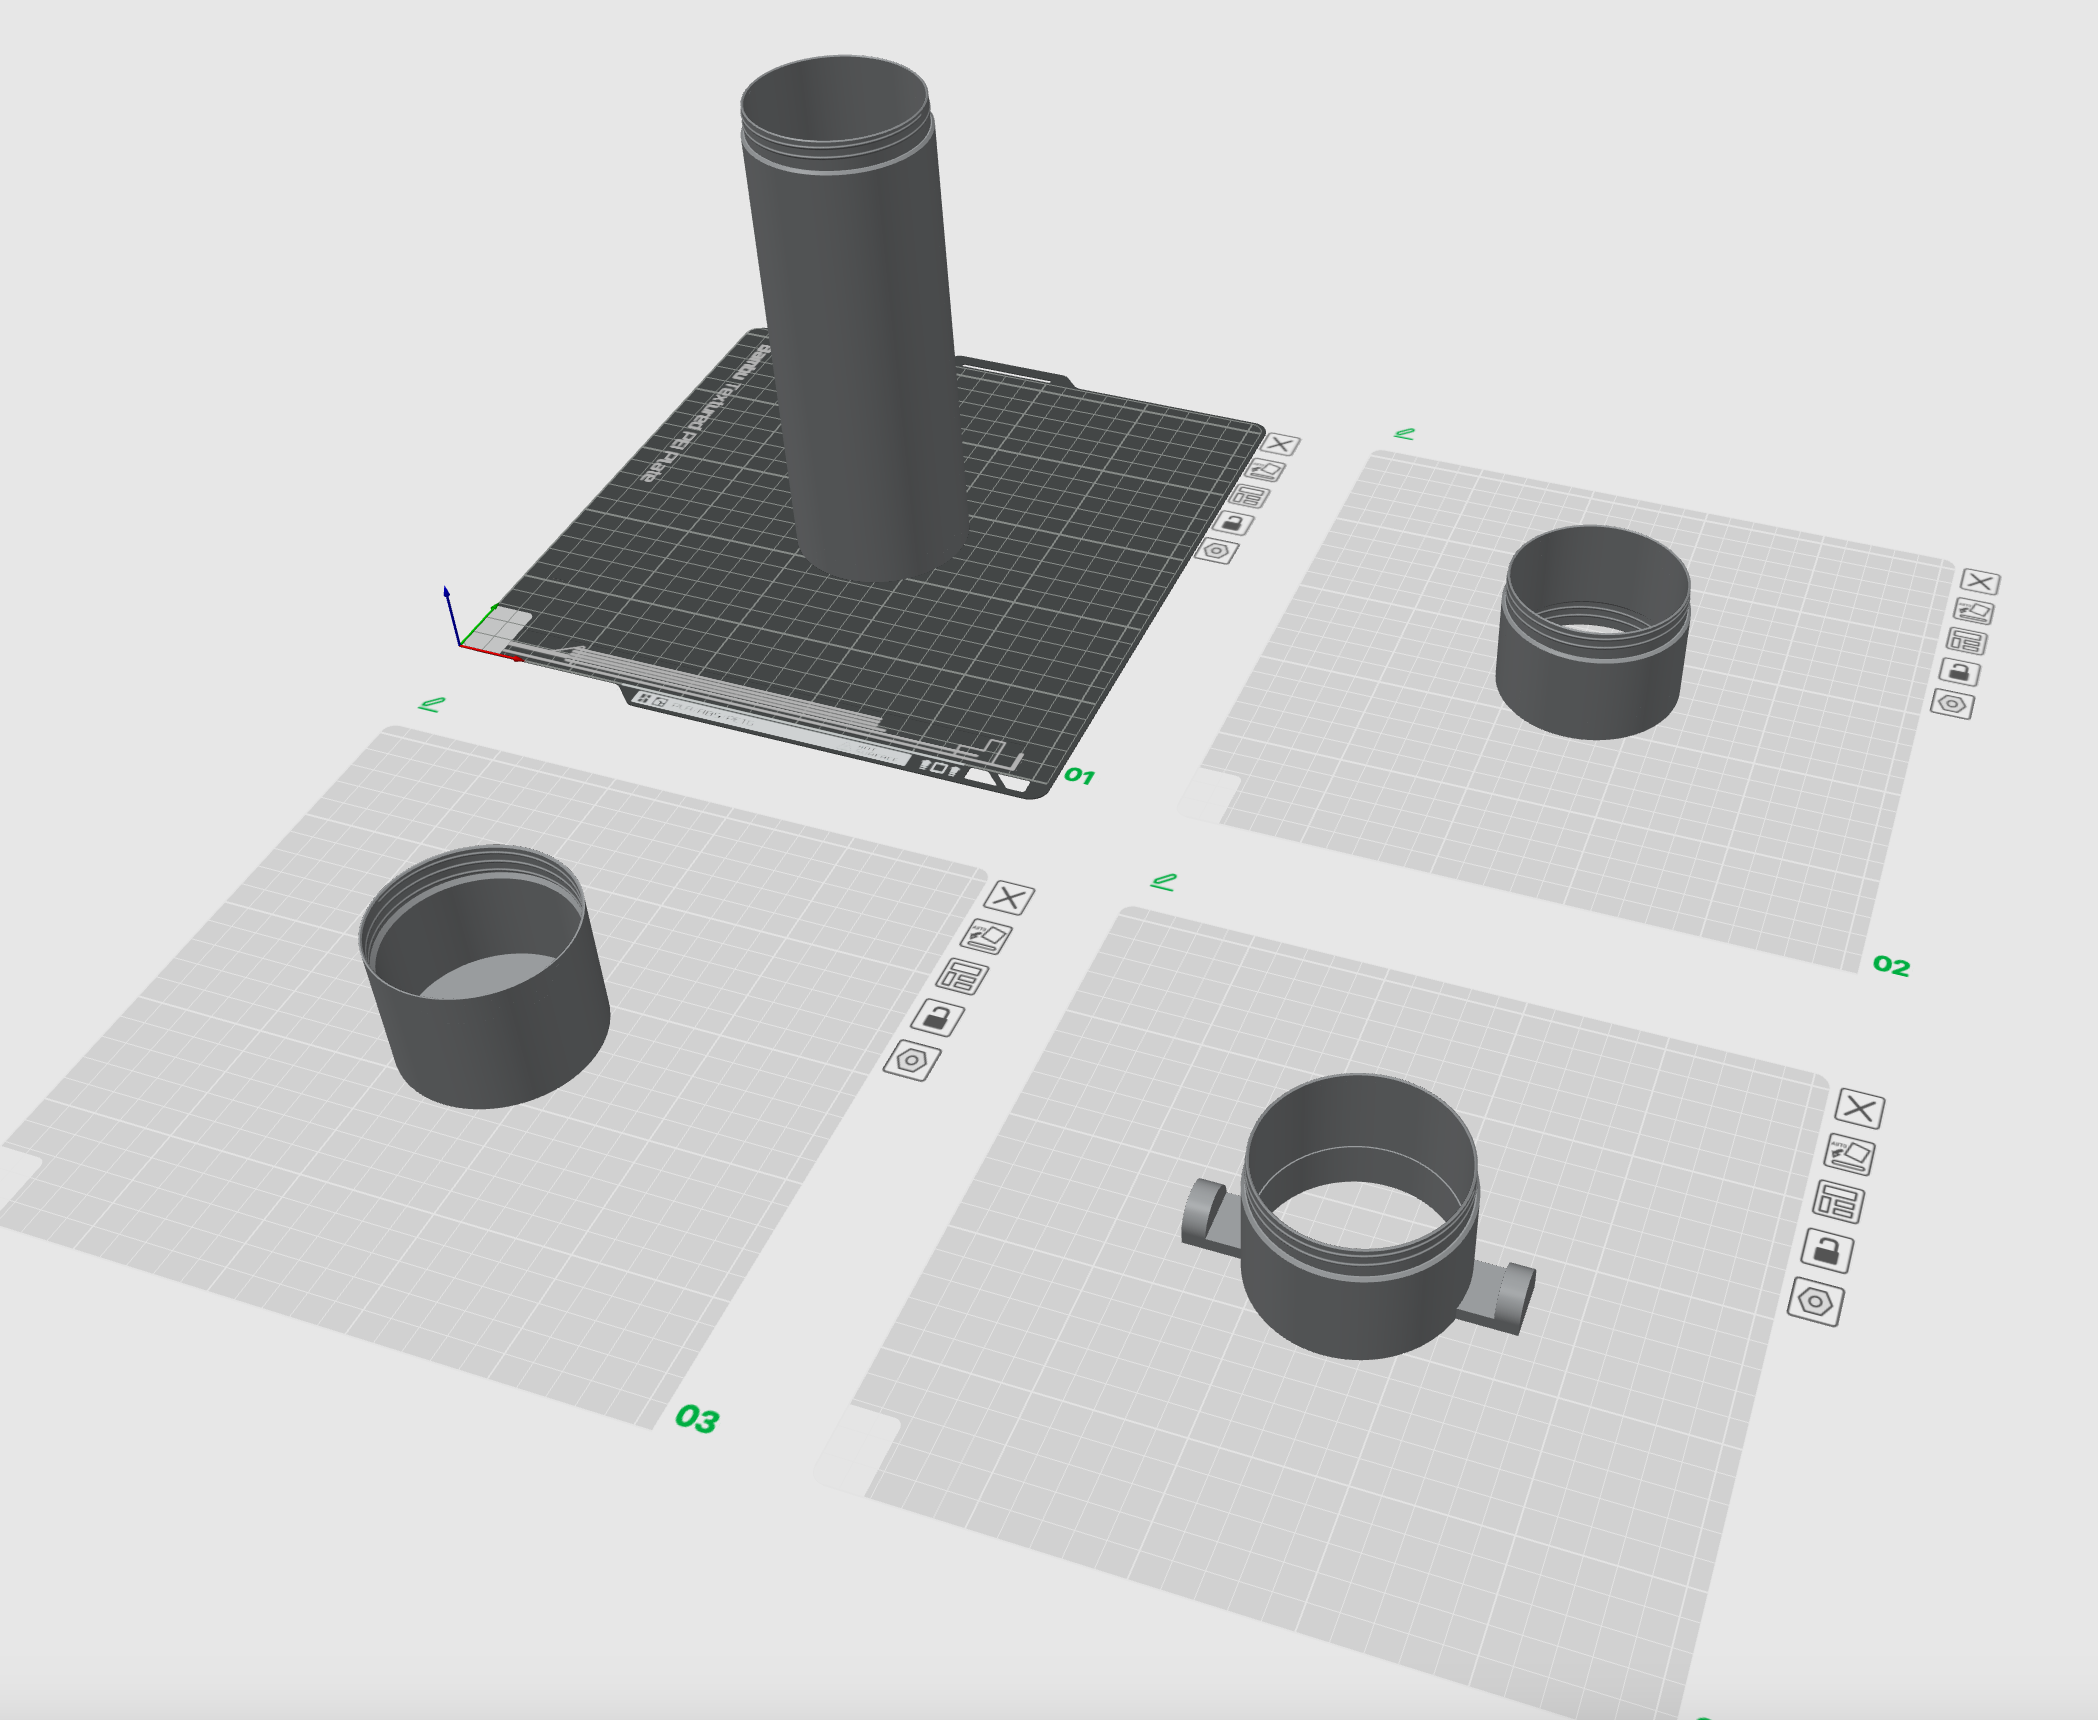Open plate 01 settings hexagon icon
The image size is (2098, 1720).
1217,551
